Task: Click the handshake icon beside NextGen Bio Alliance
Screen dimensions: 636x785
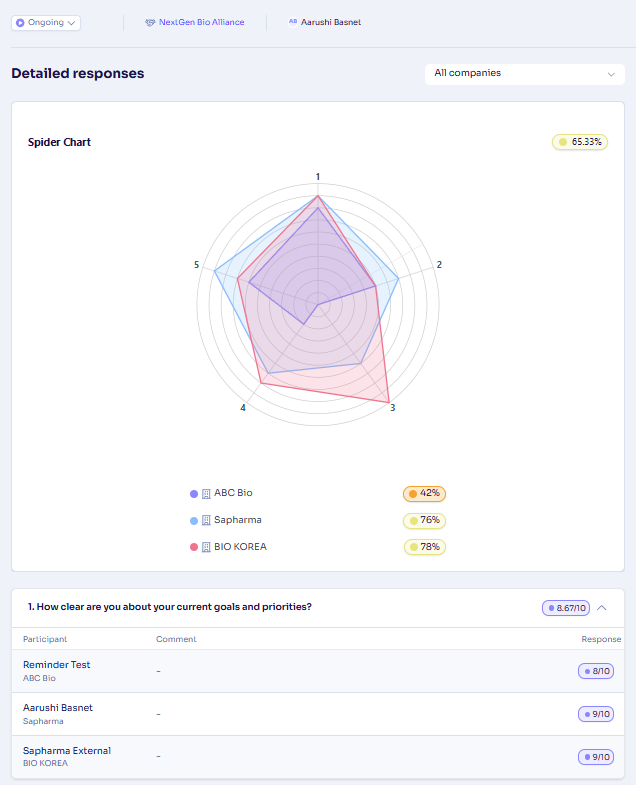Action: point(150,23)
